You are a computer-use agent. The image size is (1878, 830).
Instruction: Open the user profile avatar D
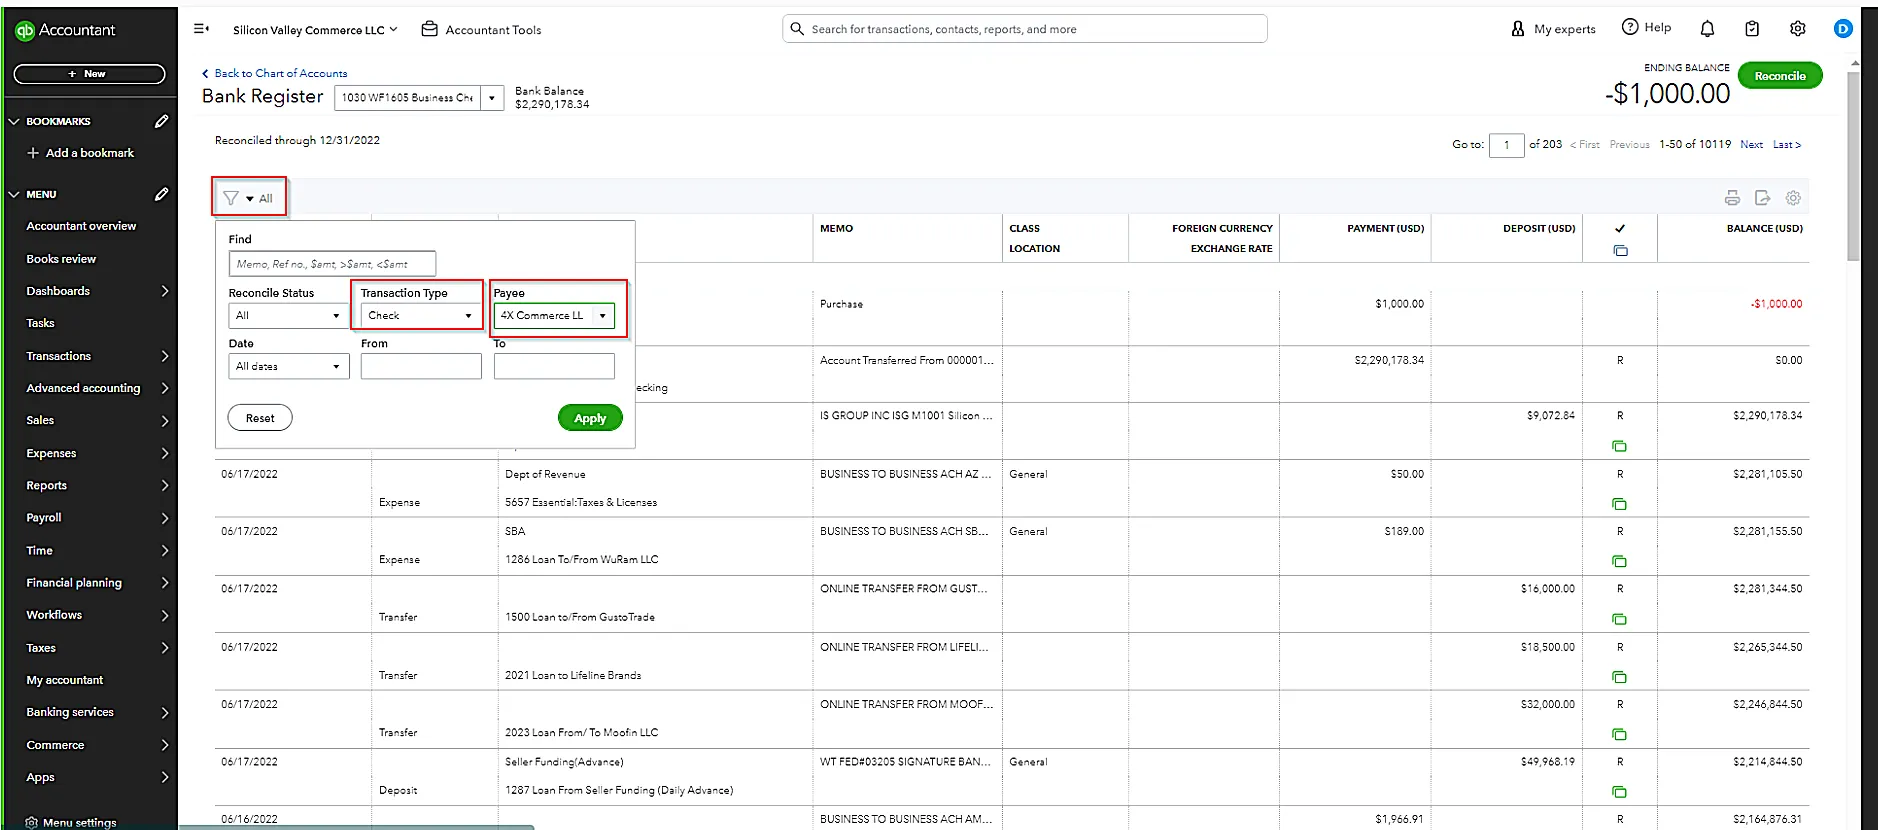[x=1843, y=29]
